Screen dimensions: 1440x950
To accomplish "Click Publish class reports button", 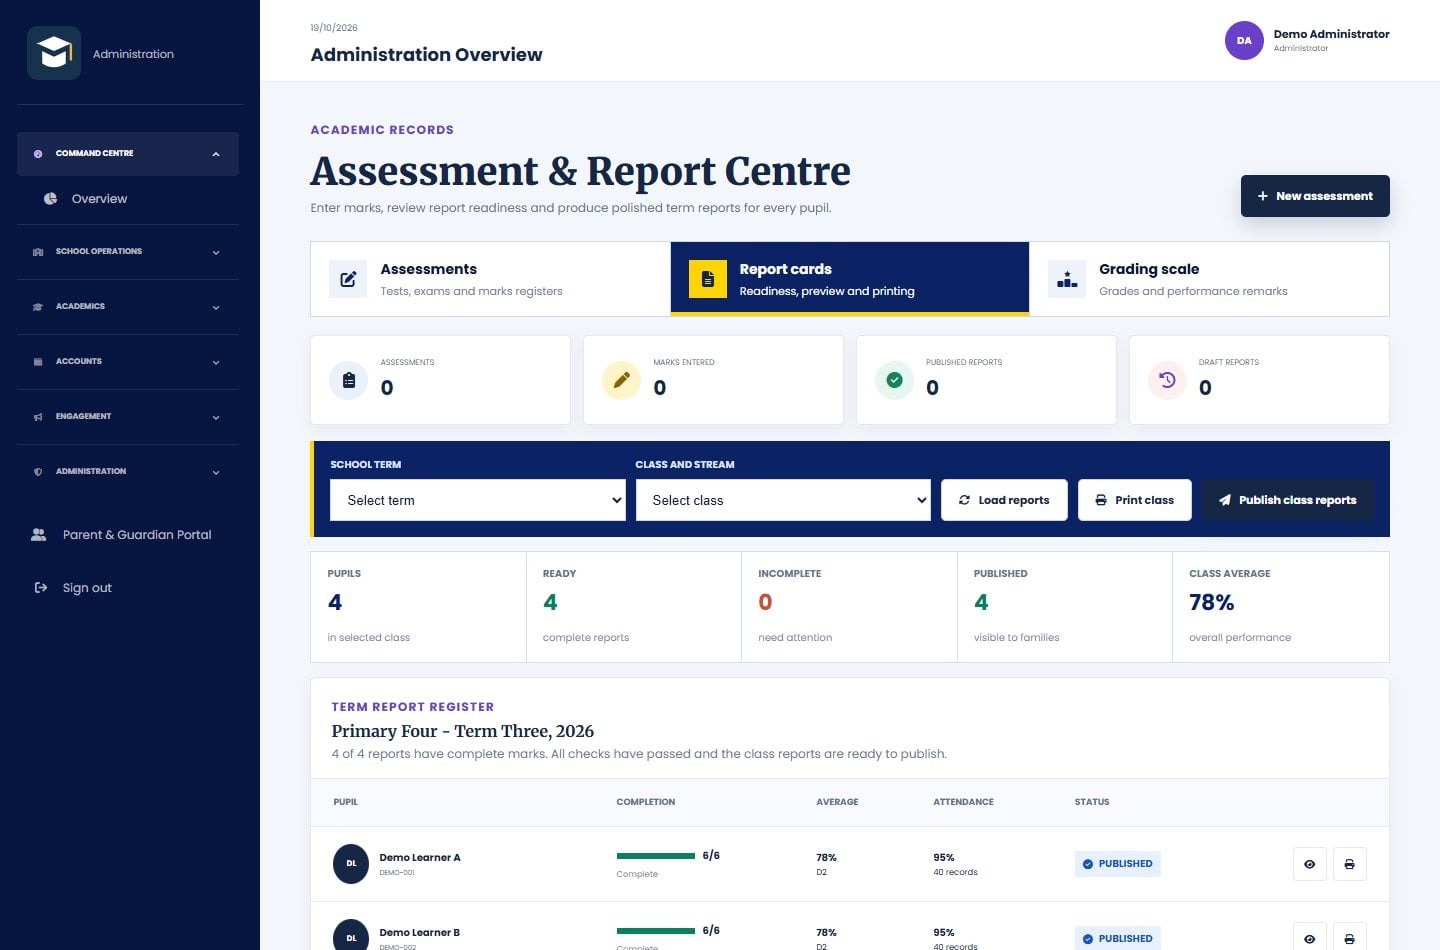I will click(1287, 500).
